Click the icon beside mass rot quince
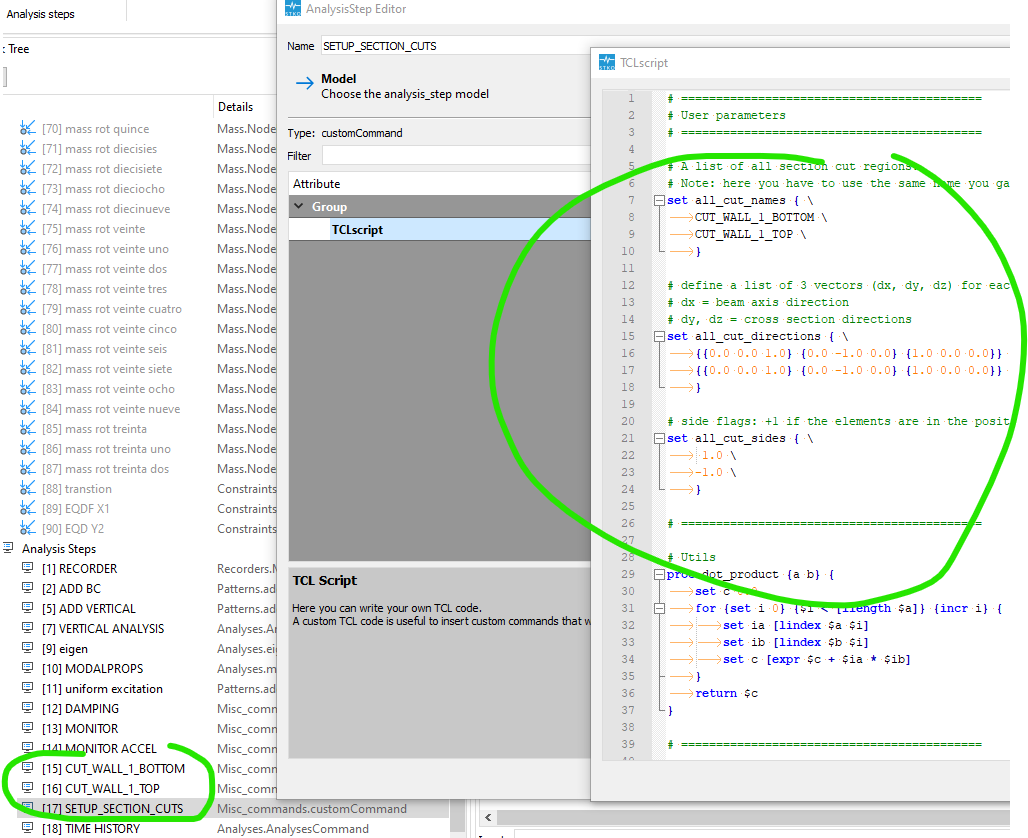The image size is (1028, 838). pos(28,128)
